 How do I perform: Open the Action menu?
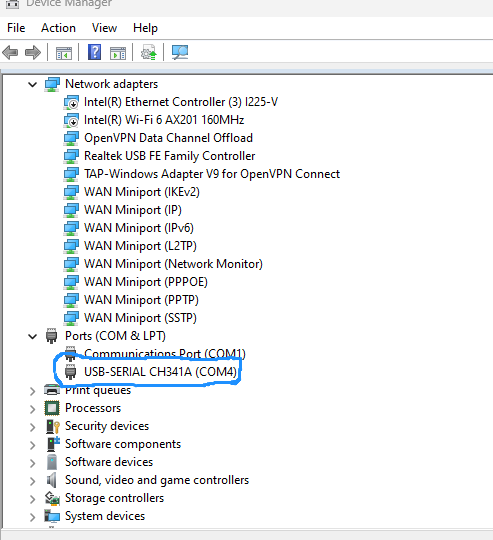tap(58, 28)
